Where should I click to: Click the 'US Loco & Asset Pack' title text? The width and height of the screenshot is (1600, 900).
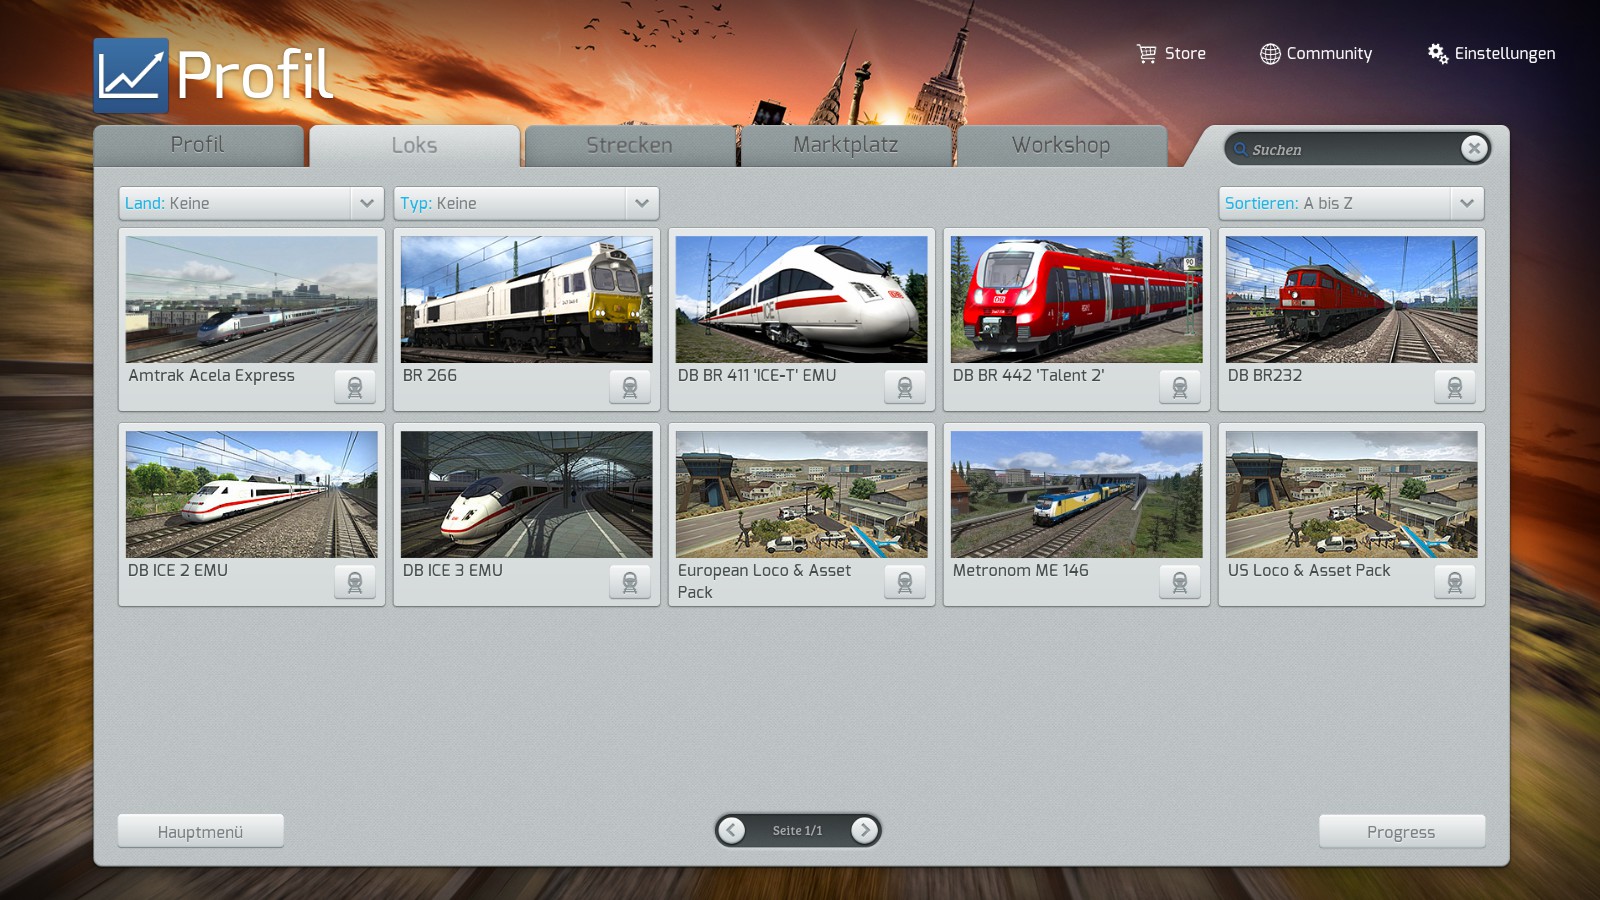(1309, 571)
